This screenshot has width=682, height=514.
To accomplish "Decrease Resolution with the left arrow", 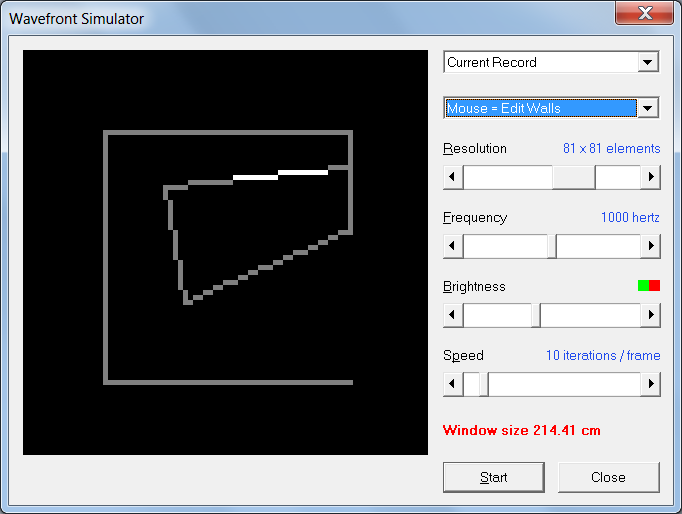I will 453,177.
